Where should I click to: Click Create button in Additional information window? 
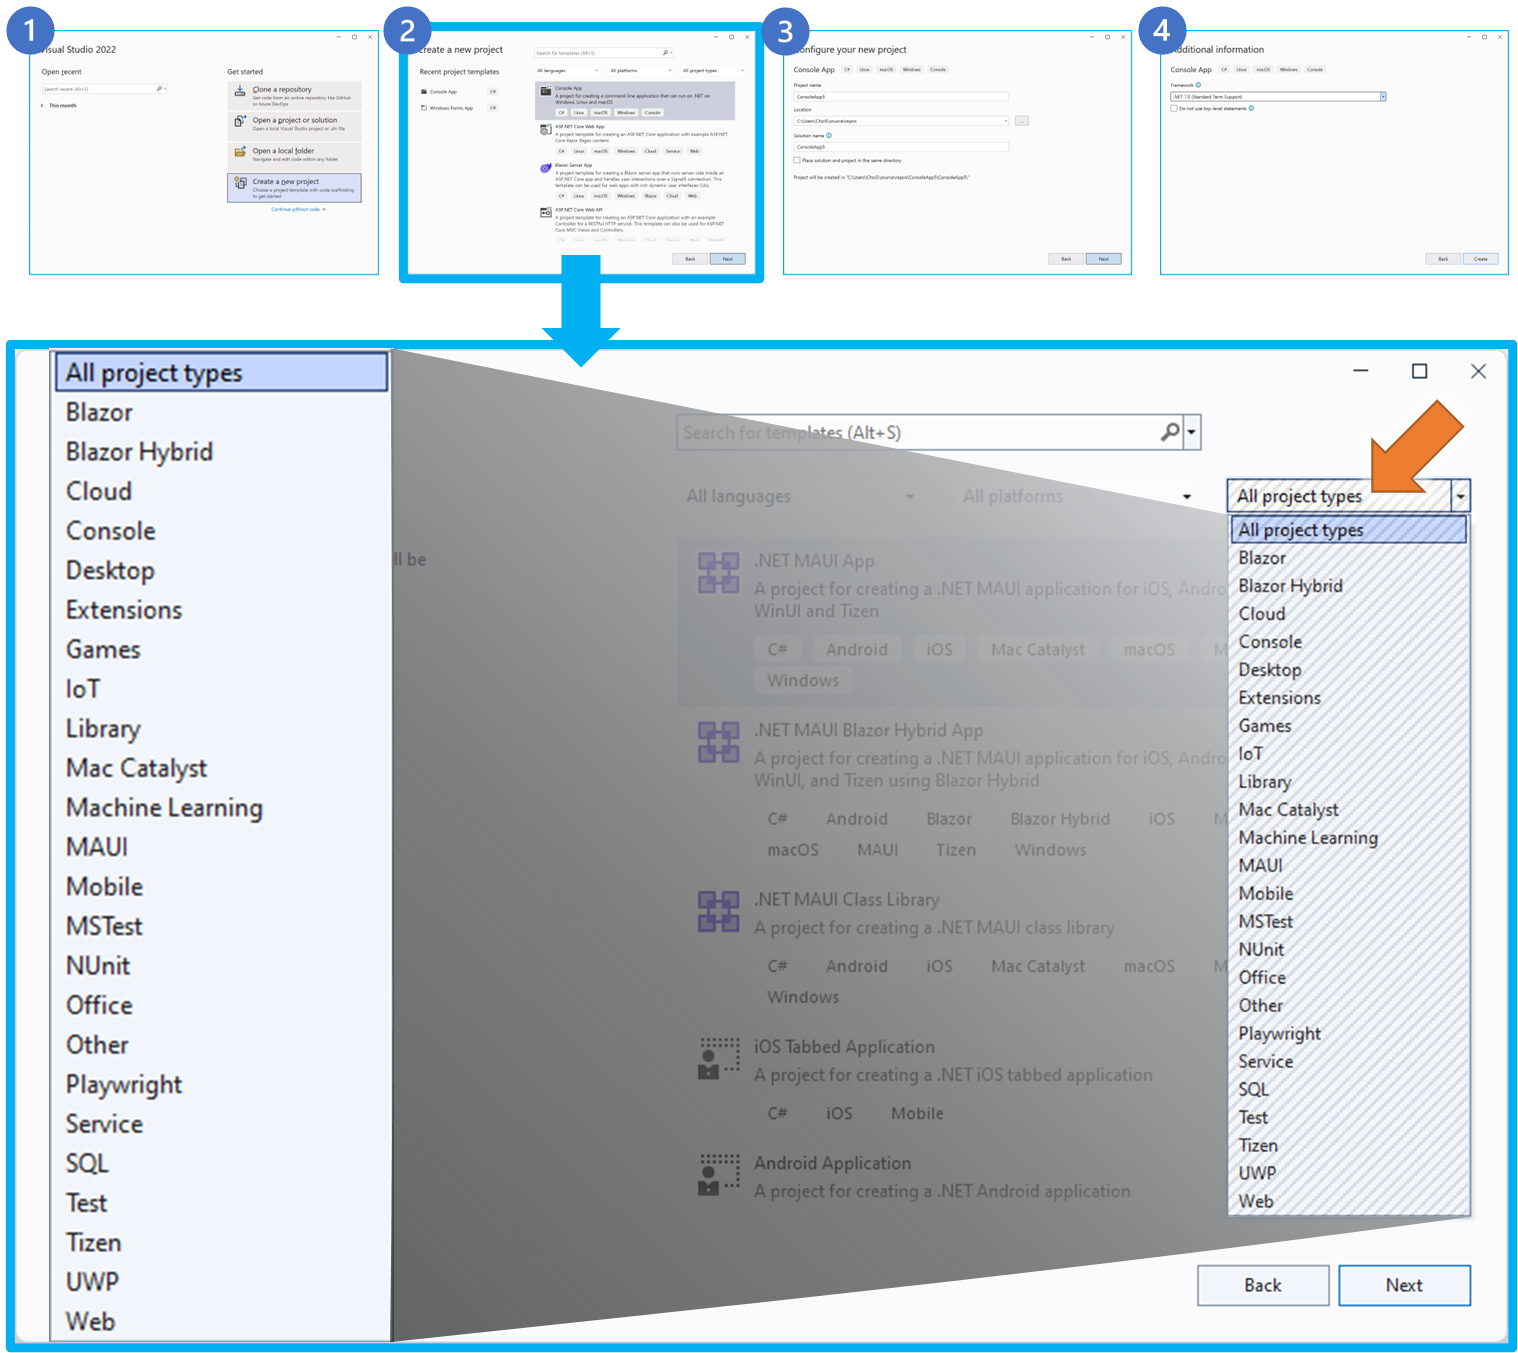click(x=1480, y=259)
